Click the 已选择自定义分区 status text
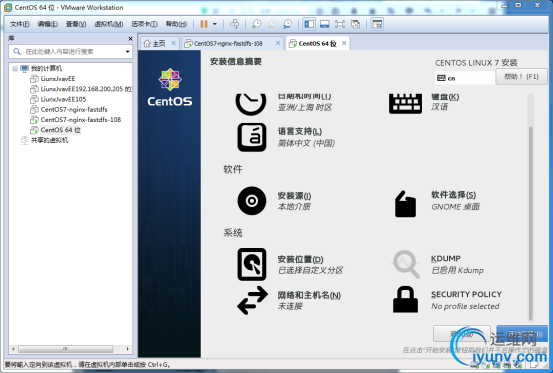The image size is (553, 373). tap(310, 270)
